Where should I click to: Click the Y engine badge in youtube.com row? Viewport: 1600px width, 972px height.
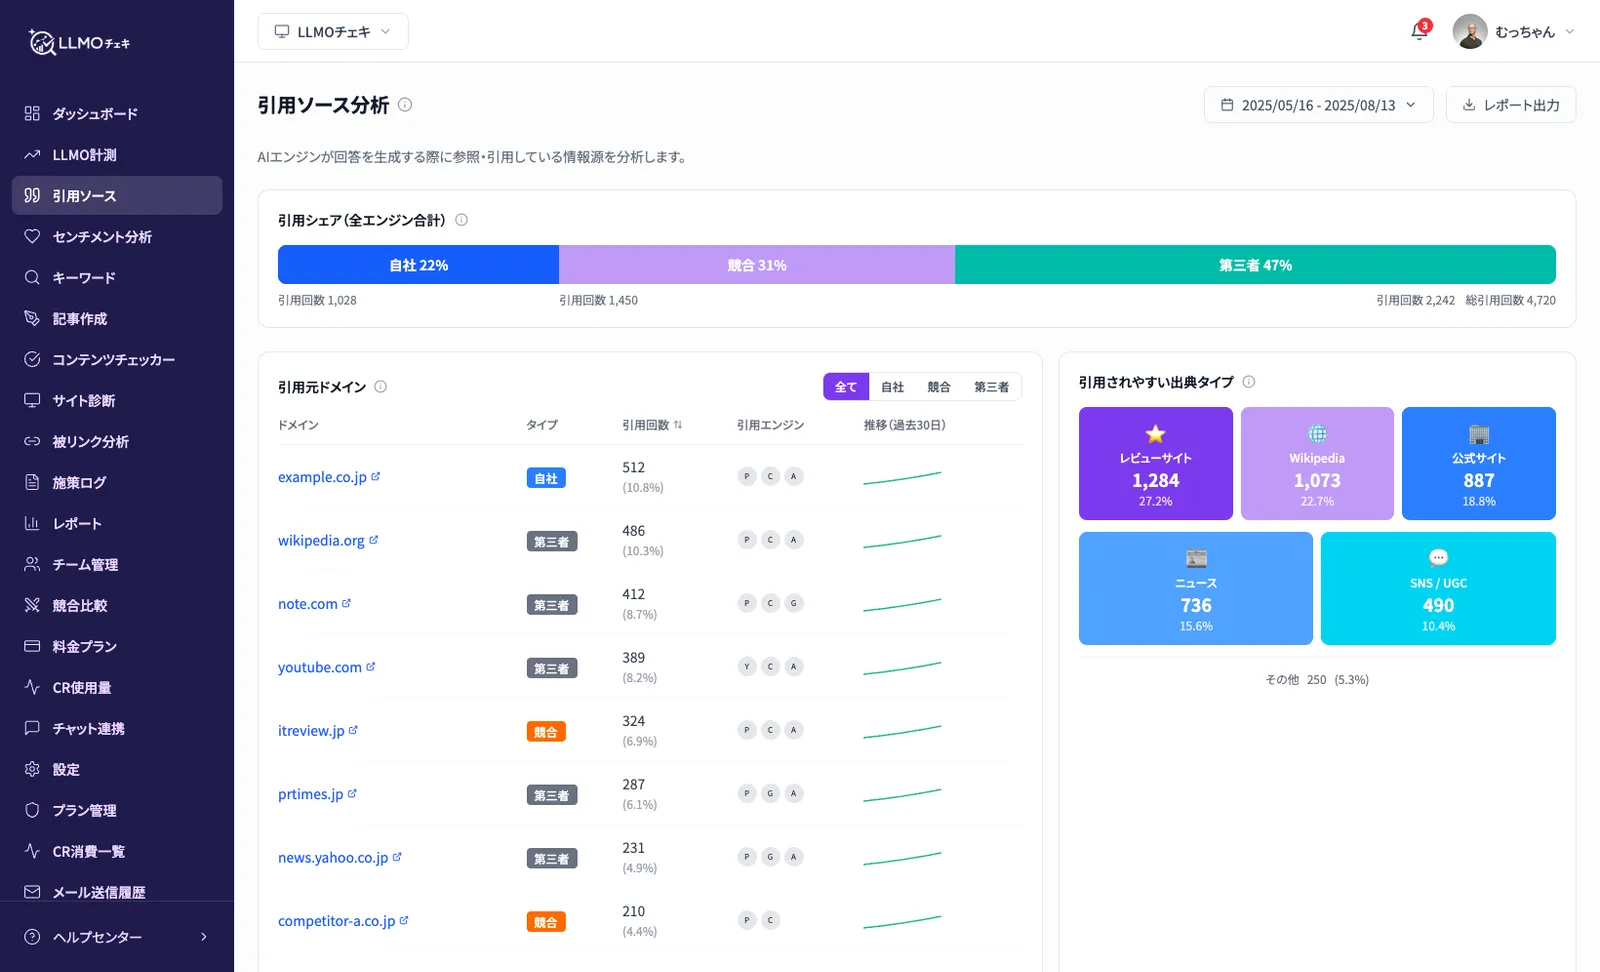point(747,666)
